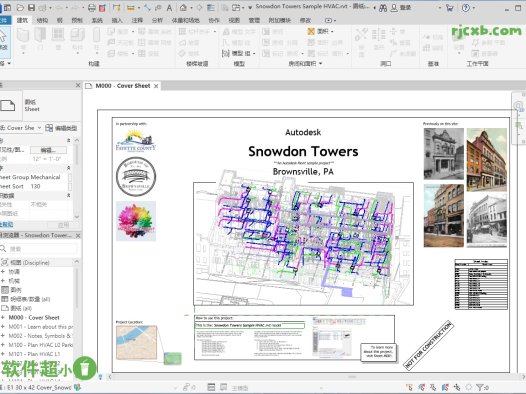Click the Edit Type icon in Properties panel
526x394 pixels.
[x=49, y=128]
